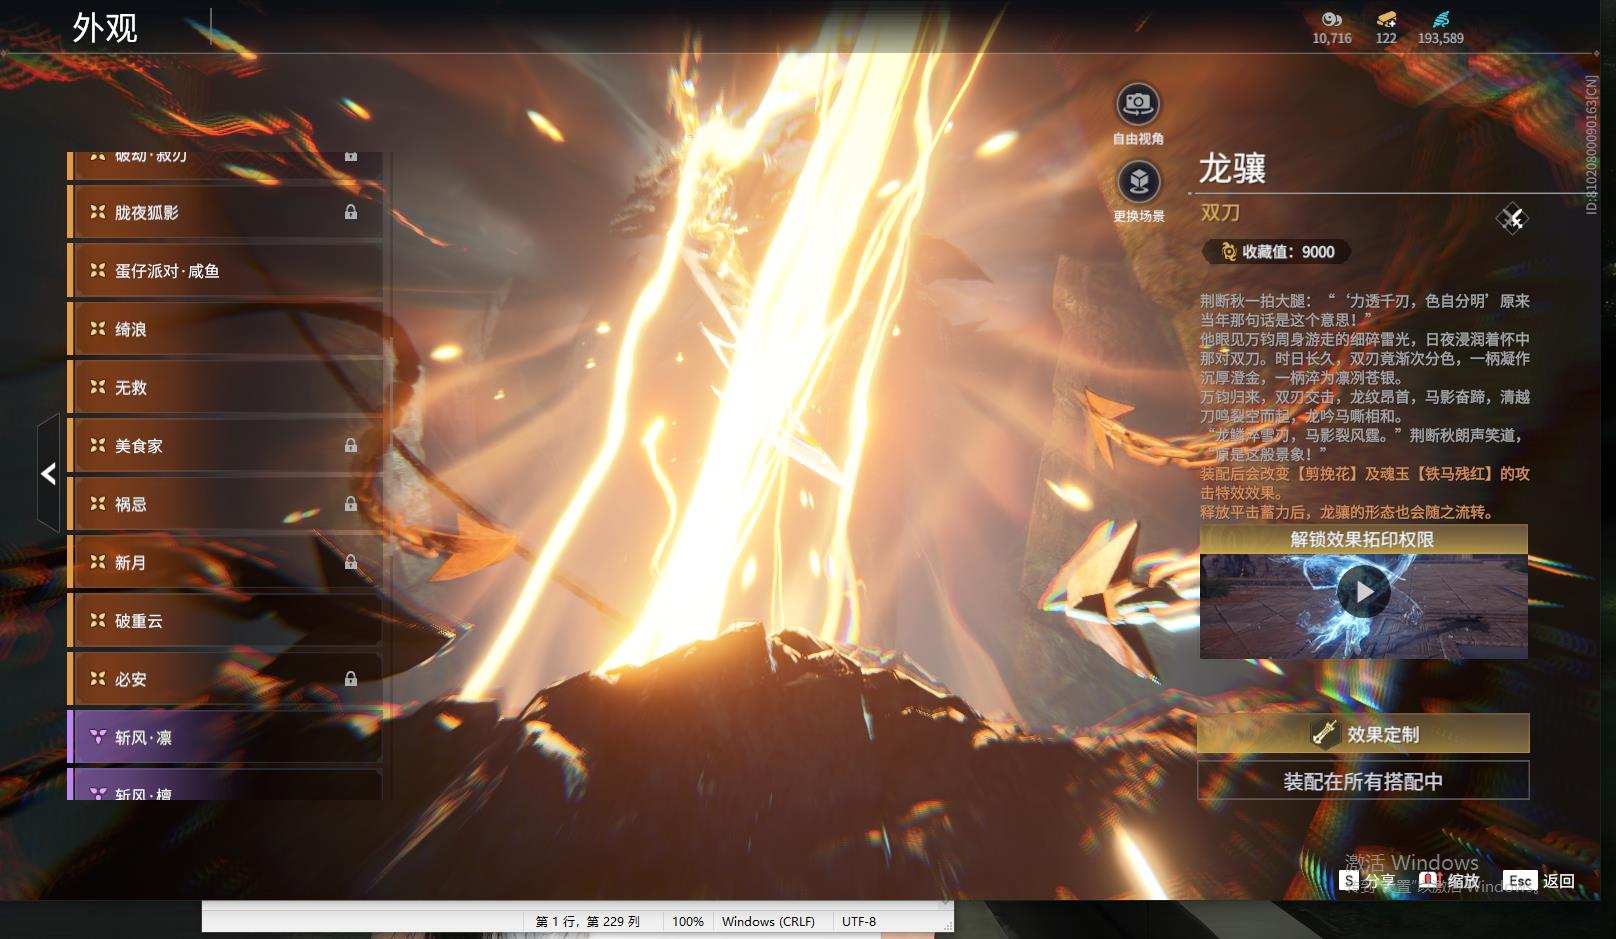Select the purple 新风·凛 skin entry
The image size is (1616, 939).
click(x=225, y=736)
